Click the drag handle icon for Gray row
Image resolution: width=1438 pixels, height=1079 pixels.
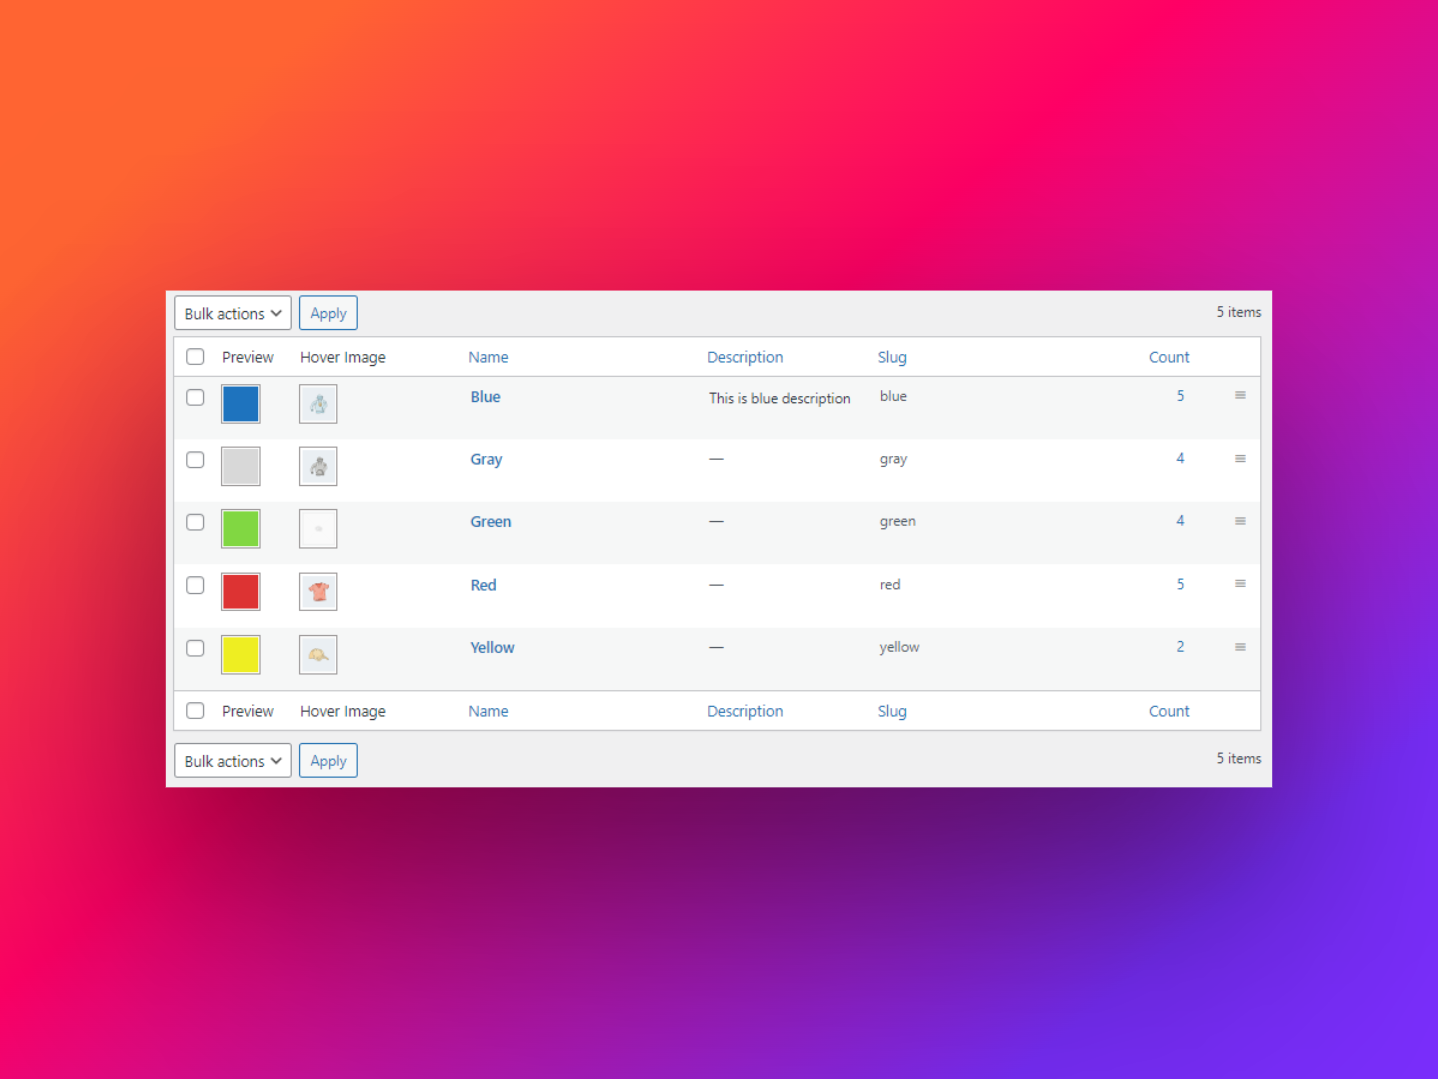click(x=1240, y=459)
